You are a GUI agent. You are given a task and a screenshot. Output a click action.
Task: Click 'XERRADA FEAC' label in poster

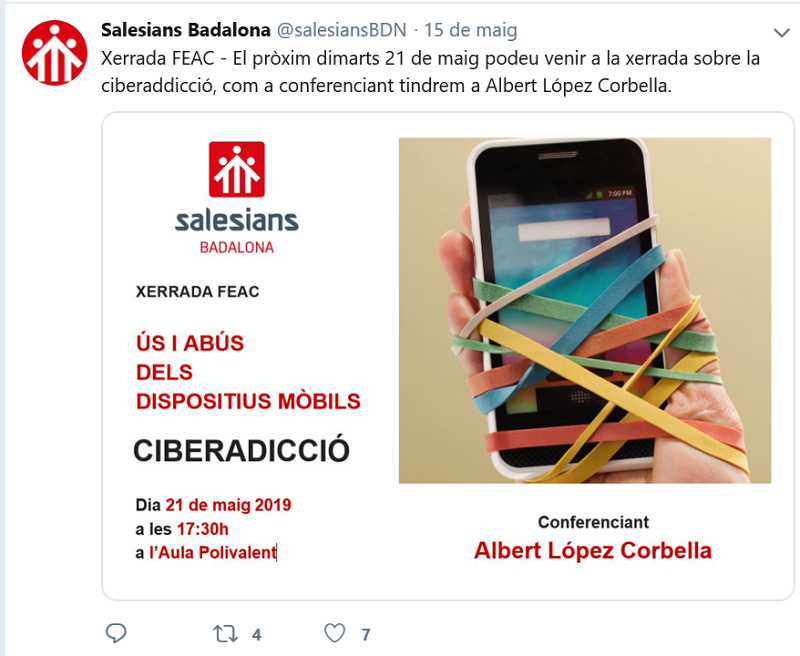[197, 292]
